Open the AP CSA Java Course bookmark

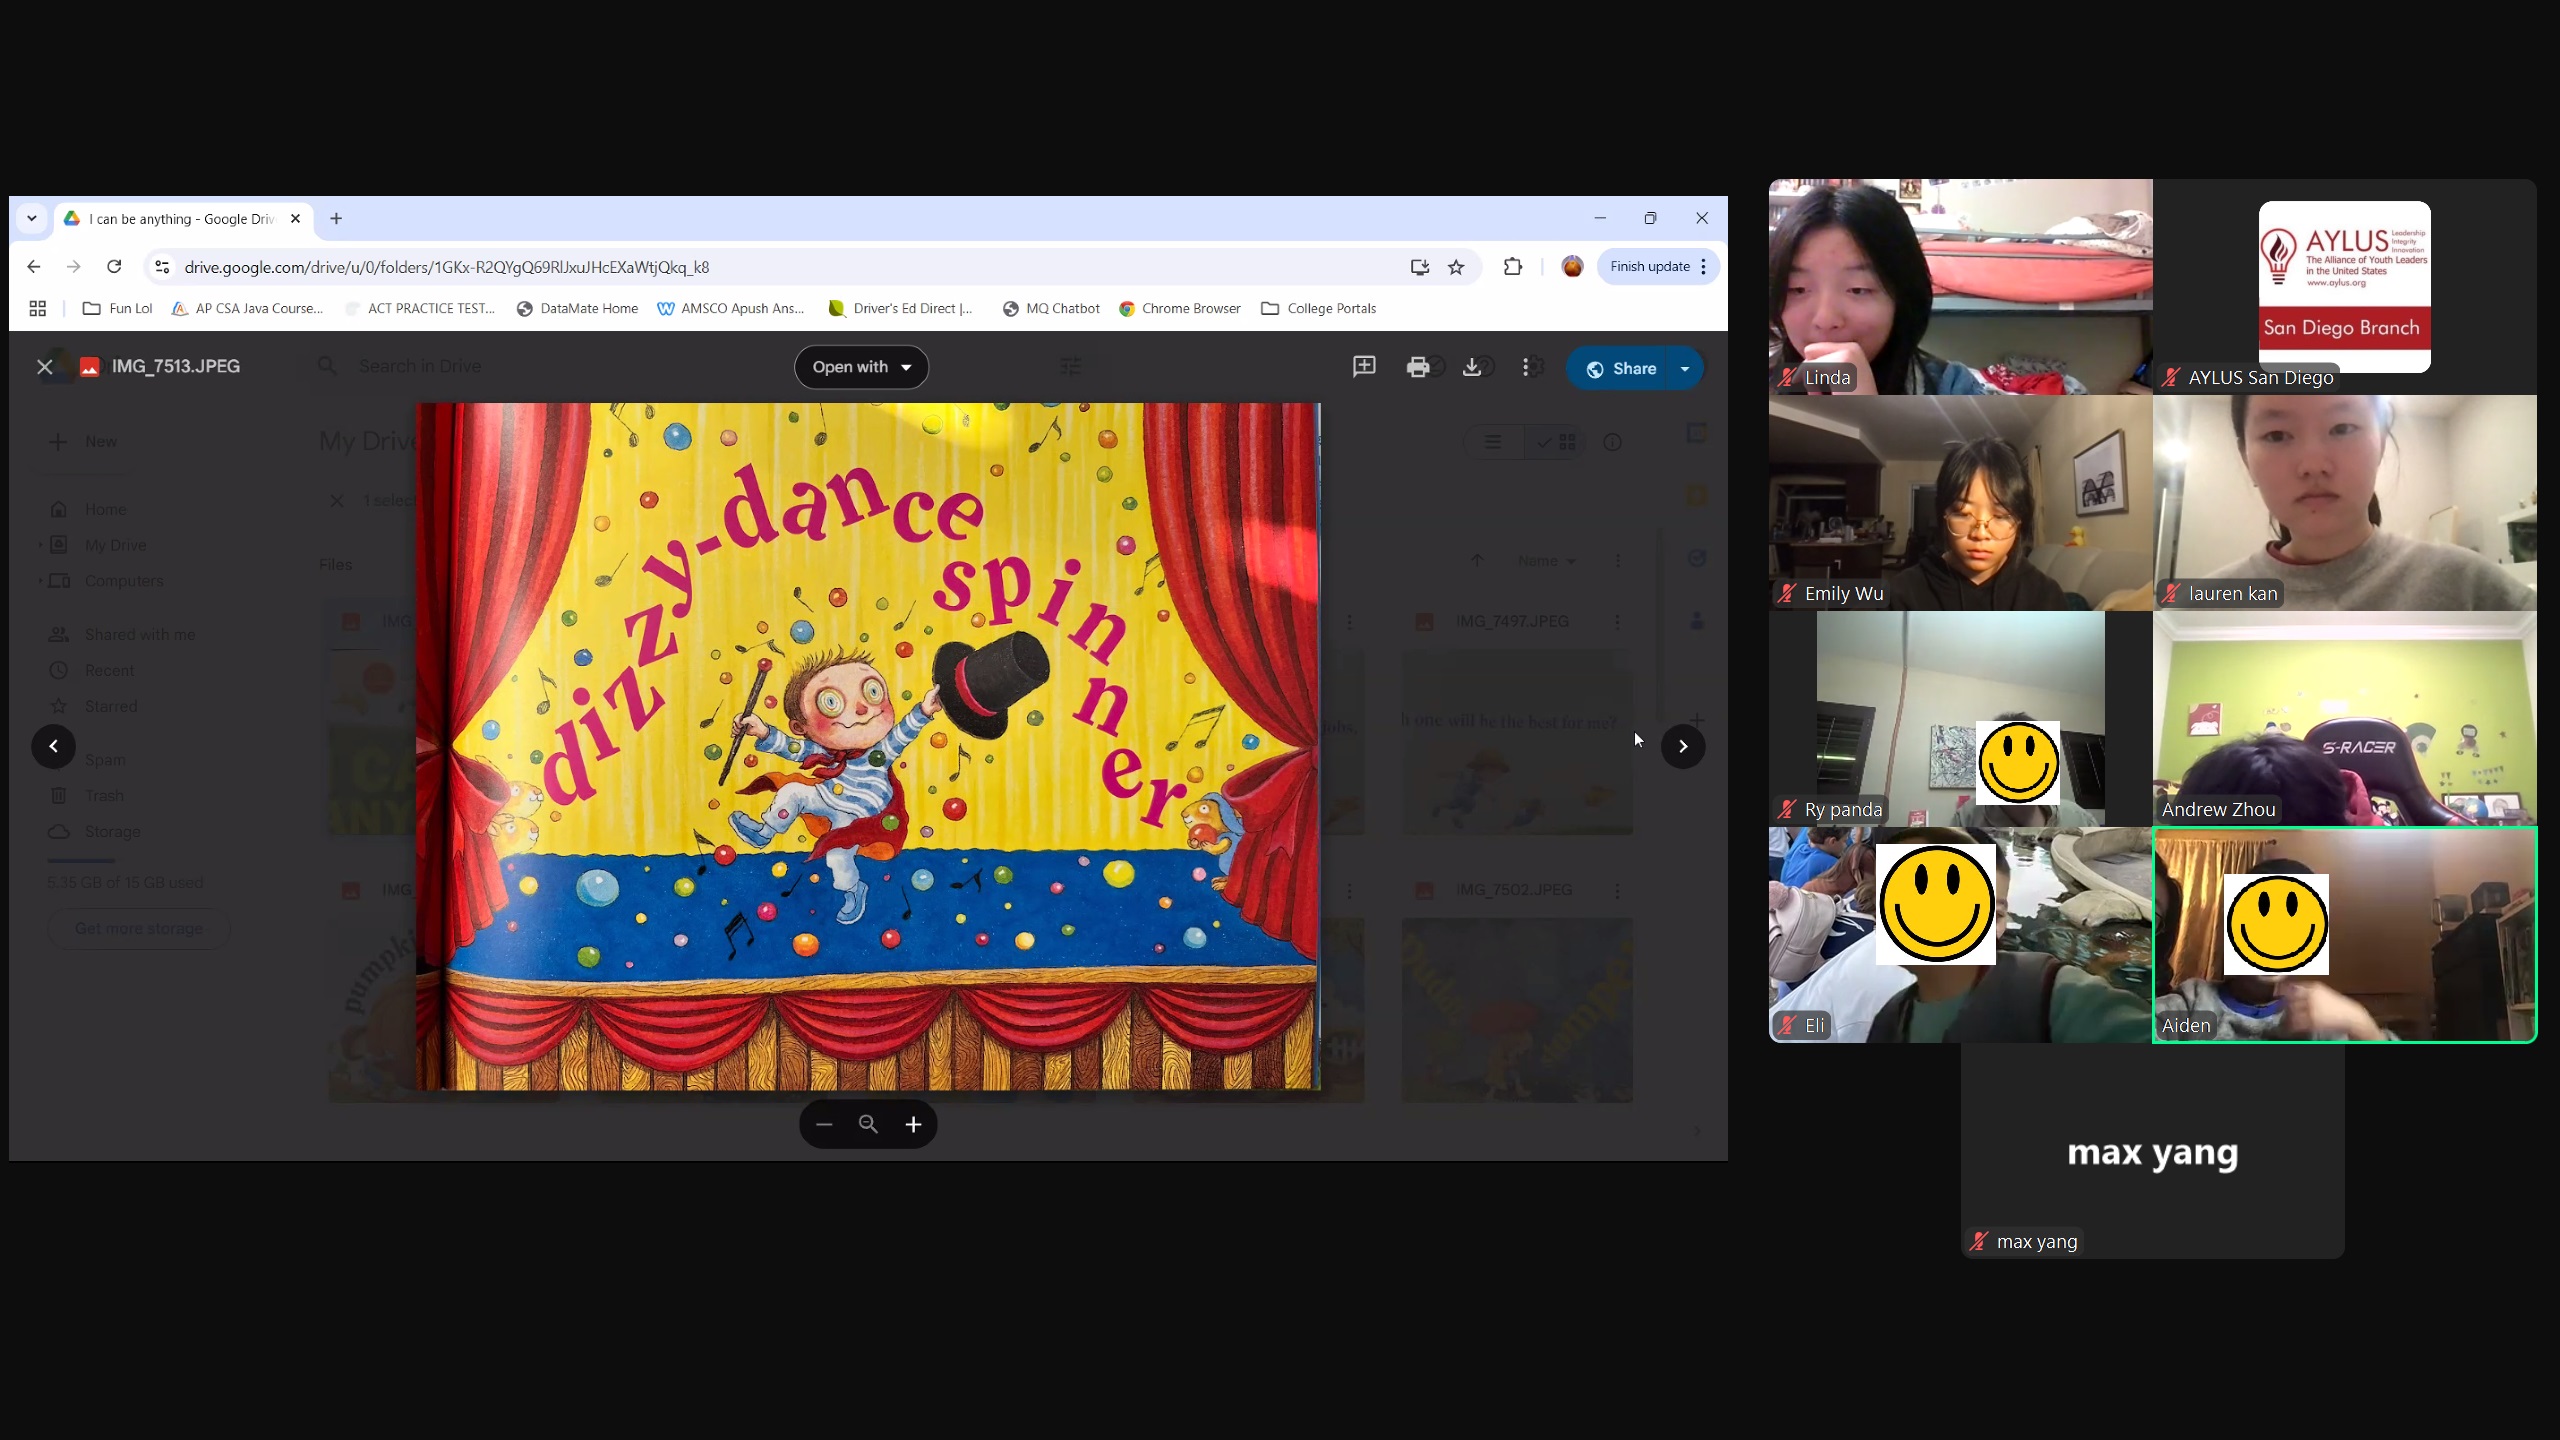(x=248, y=309)
